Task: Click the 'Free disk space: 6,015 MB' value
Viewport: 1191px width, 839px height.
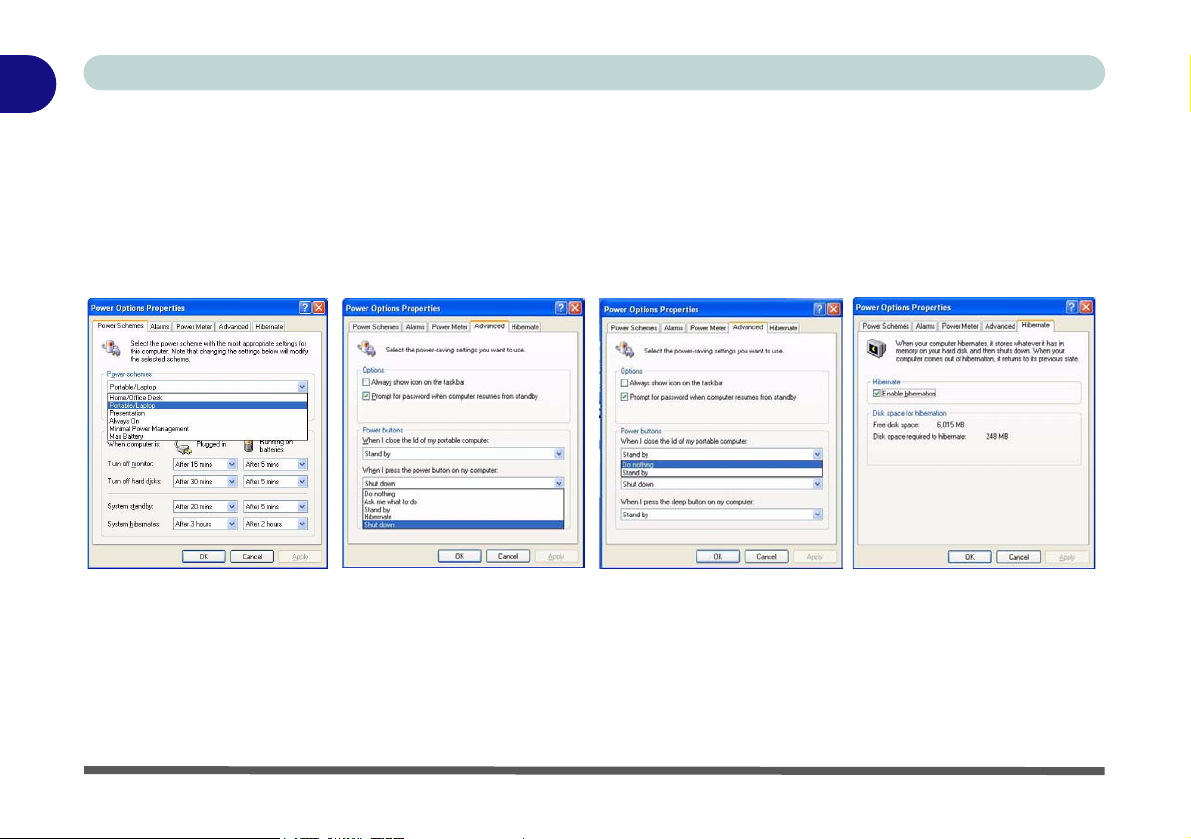Action: (x=950, y=425)
